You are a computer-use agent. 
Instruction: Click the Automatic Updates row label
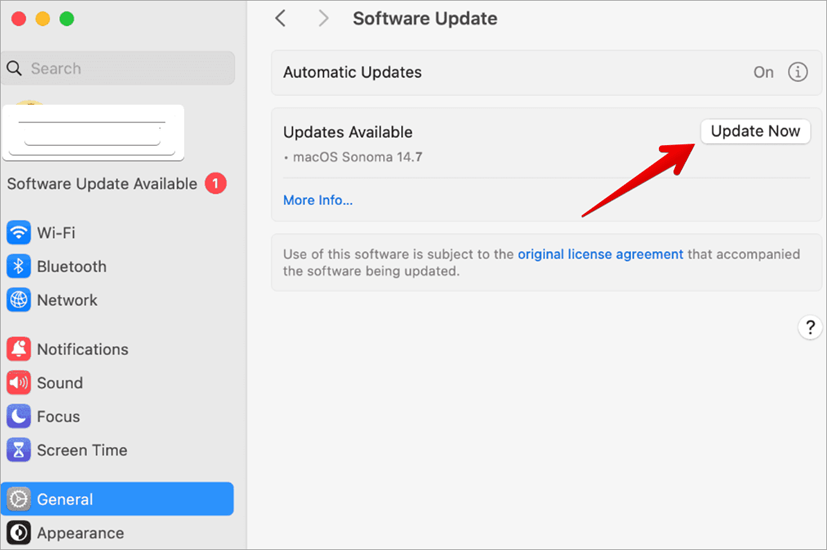point(352,72)
